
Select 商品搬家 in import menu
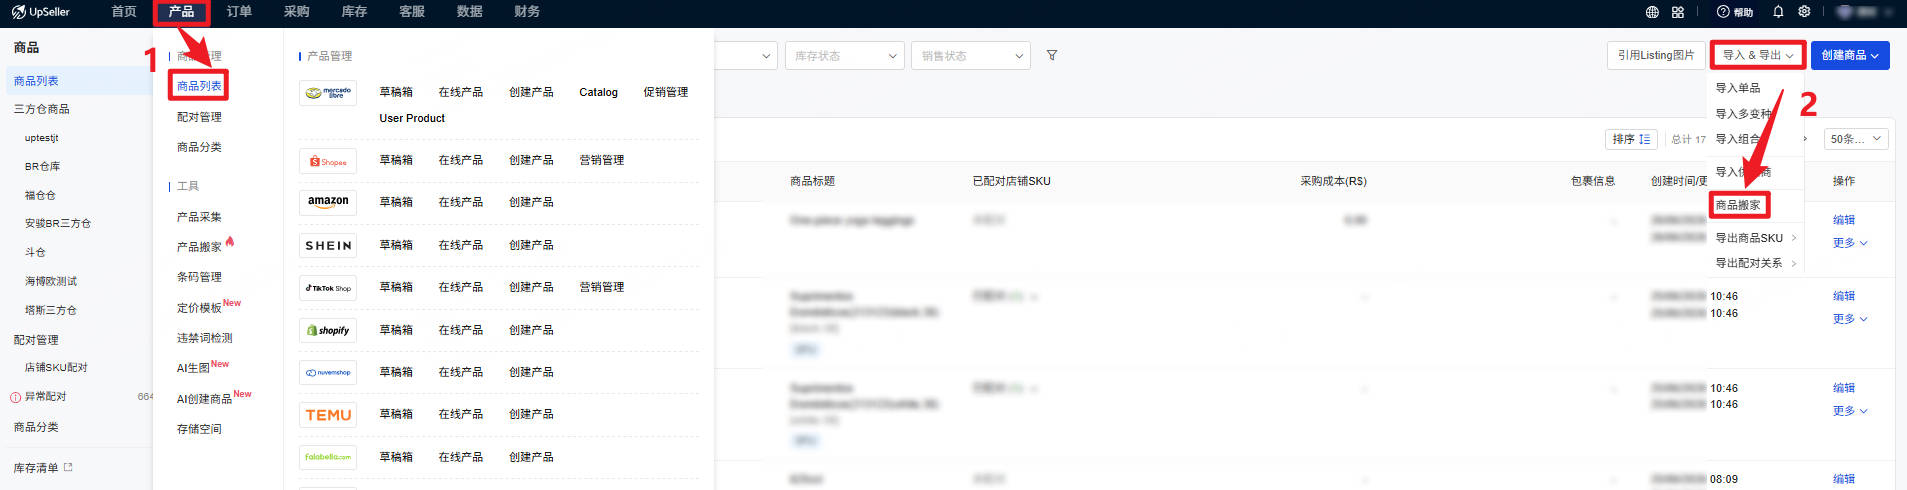1738,205
